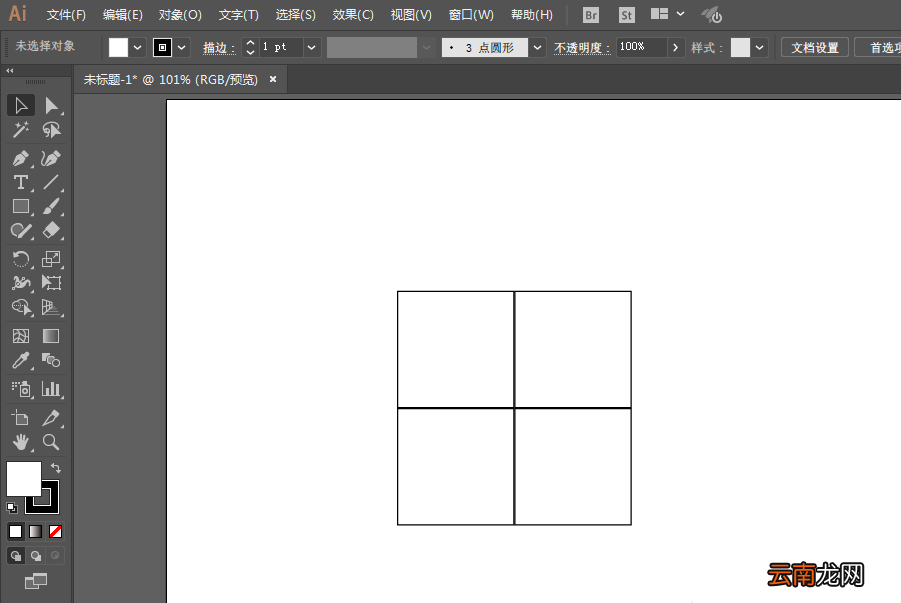Viewport: 901px width, 603px height.
Task: Select the Scale tool
Action: [51, 259]
